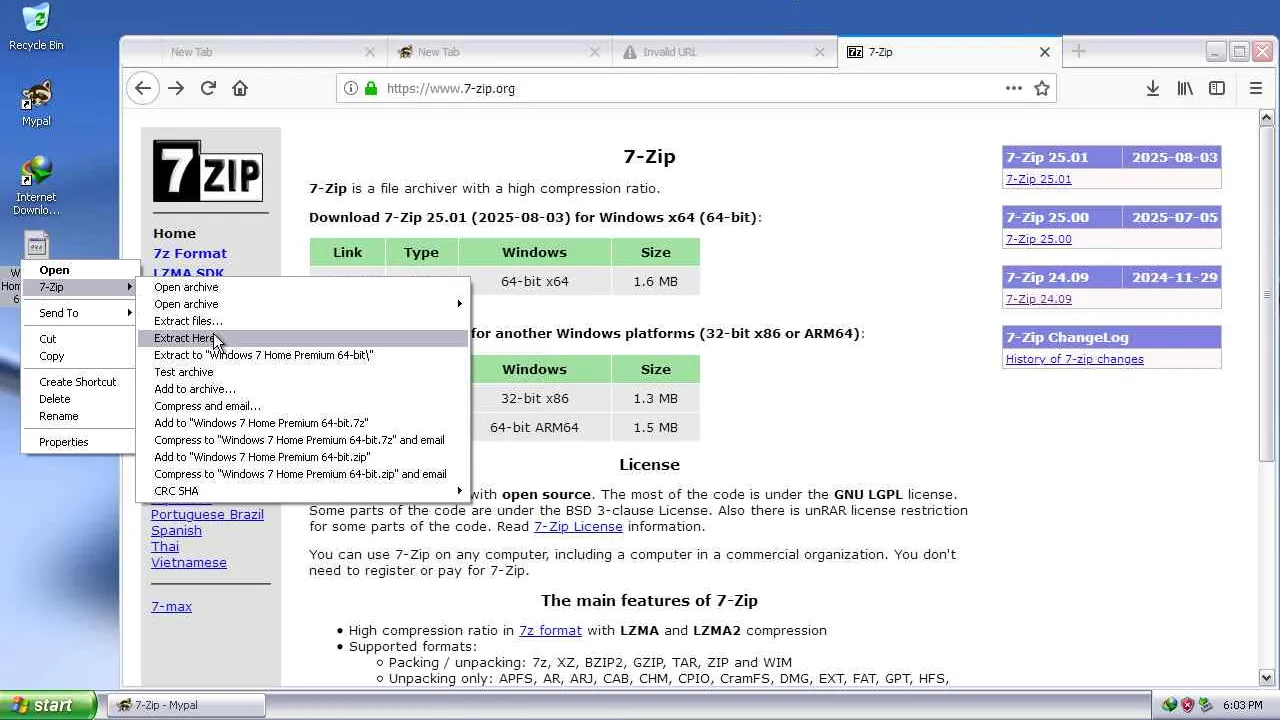Reload the 7-zip.org page
The width and height of the screenshot is (1280, 720).
pos(208,88)
